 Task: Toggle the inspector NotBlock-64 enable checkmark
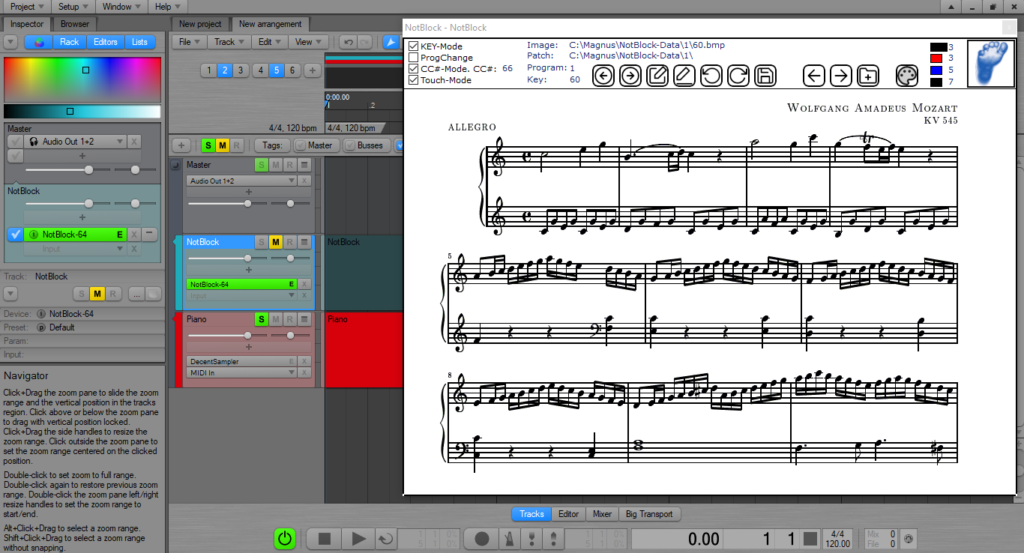[x=16, y=234]
